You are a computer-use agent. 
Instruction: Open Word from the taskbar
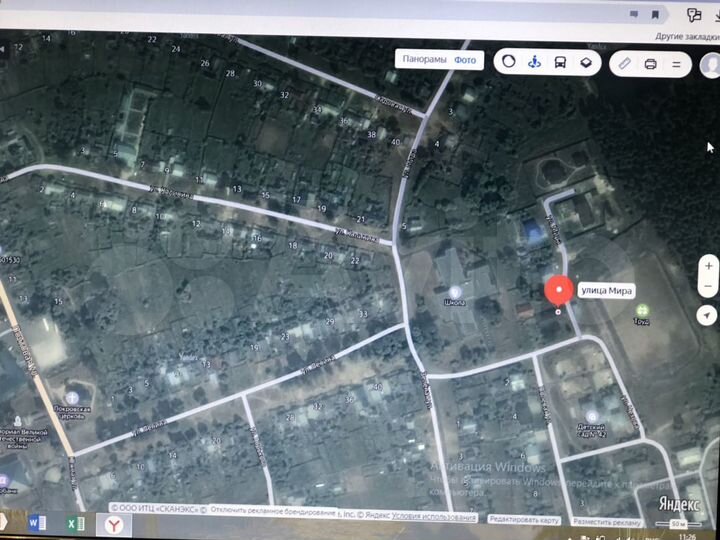37,523
